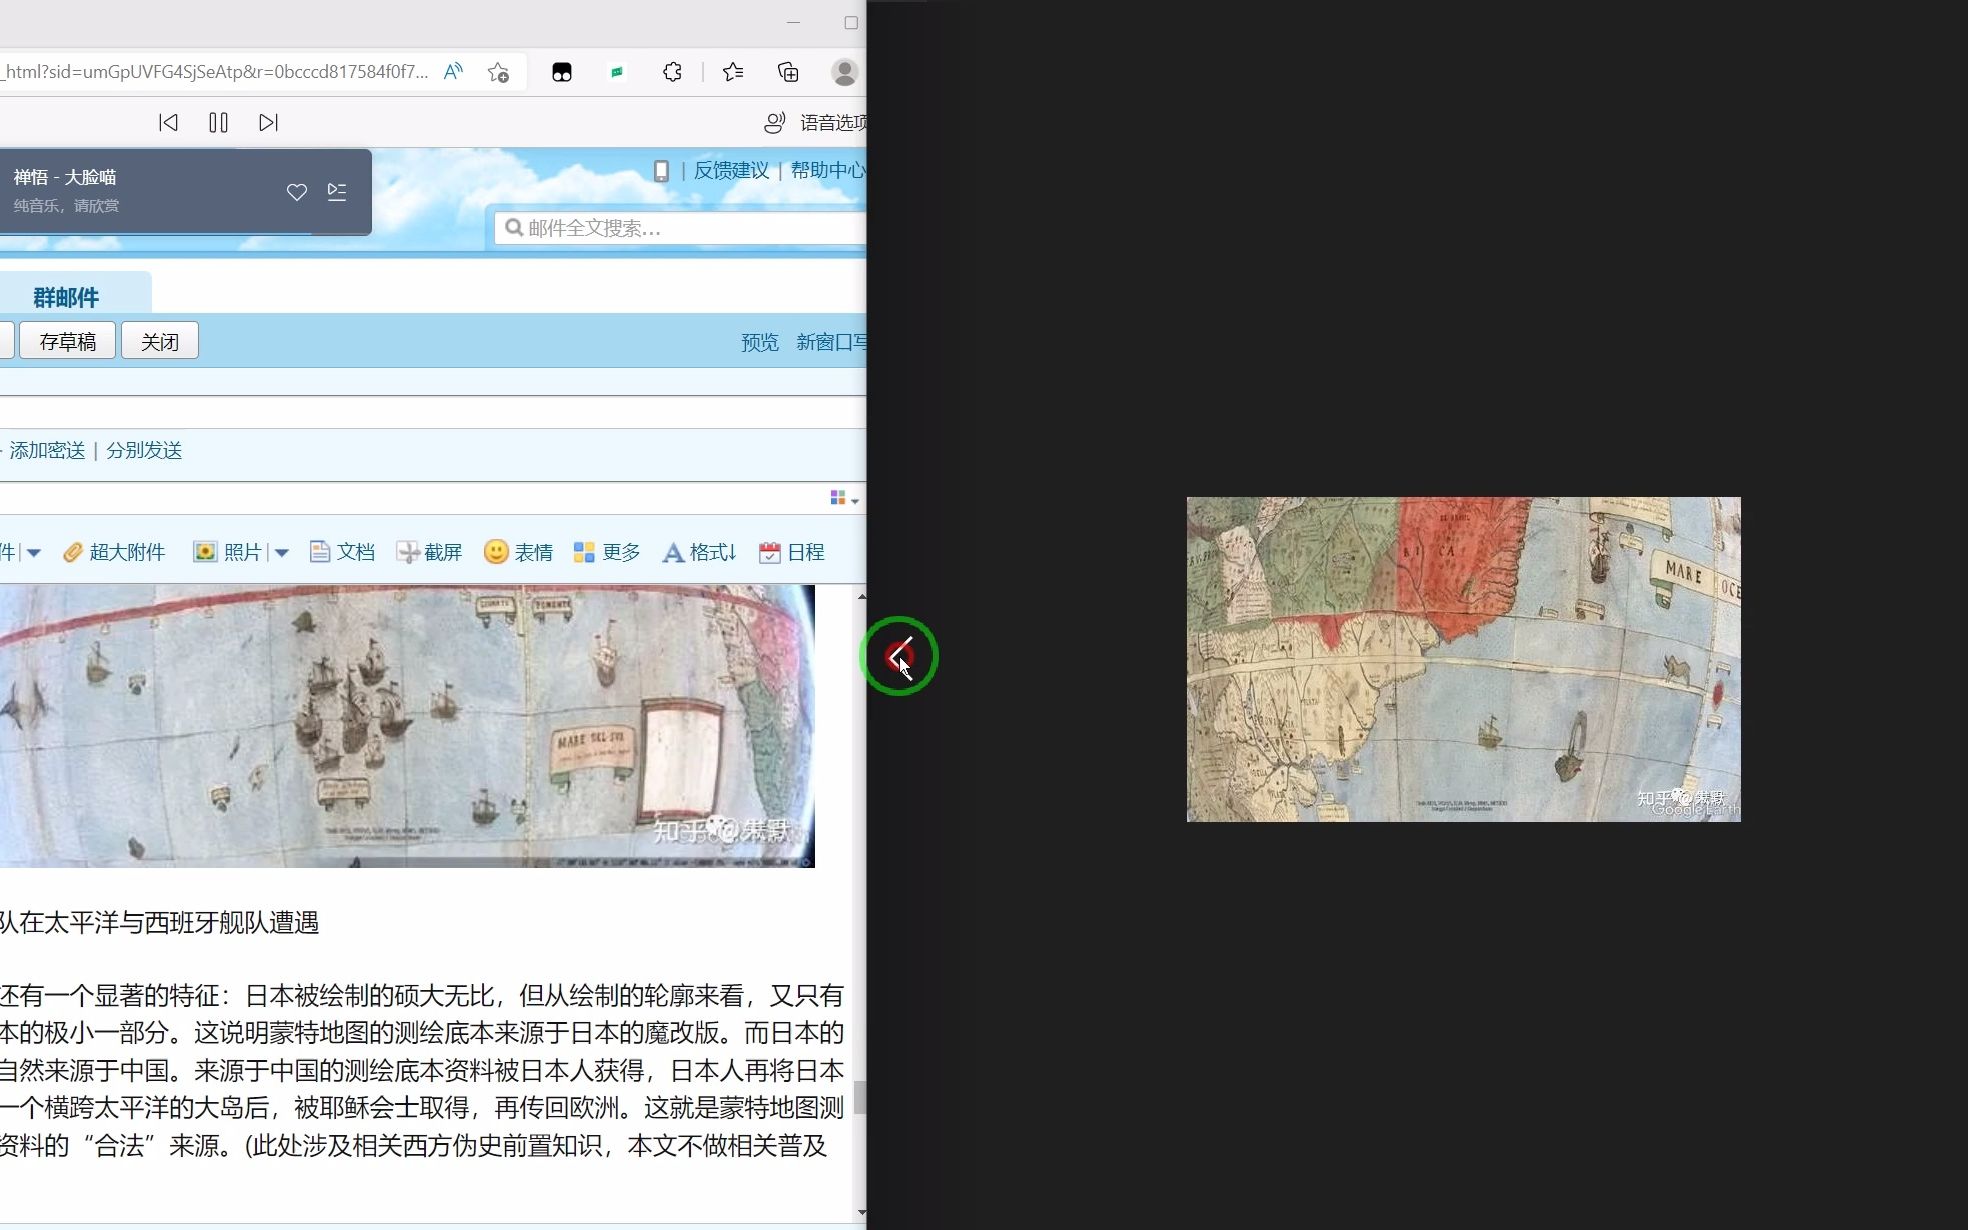Take a screenshot with 截屏
1968x1230 pixels.
pyautogui.click(x=429, y=552)
